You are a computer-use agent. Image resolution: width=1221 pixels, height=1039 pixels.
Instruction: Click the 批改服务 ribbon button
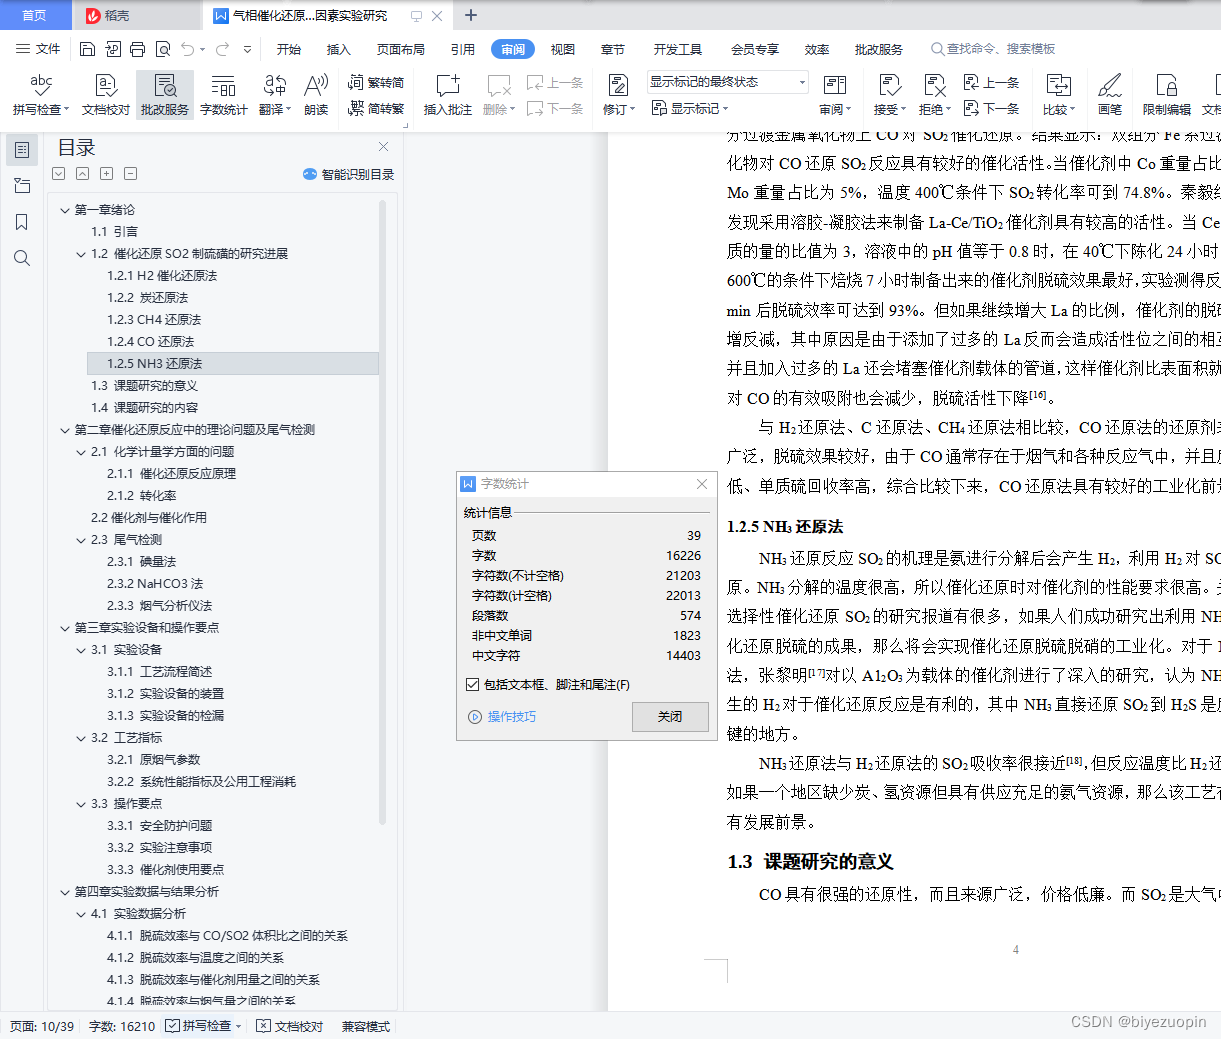(165, 94)
